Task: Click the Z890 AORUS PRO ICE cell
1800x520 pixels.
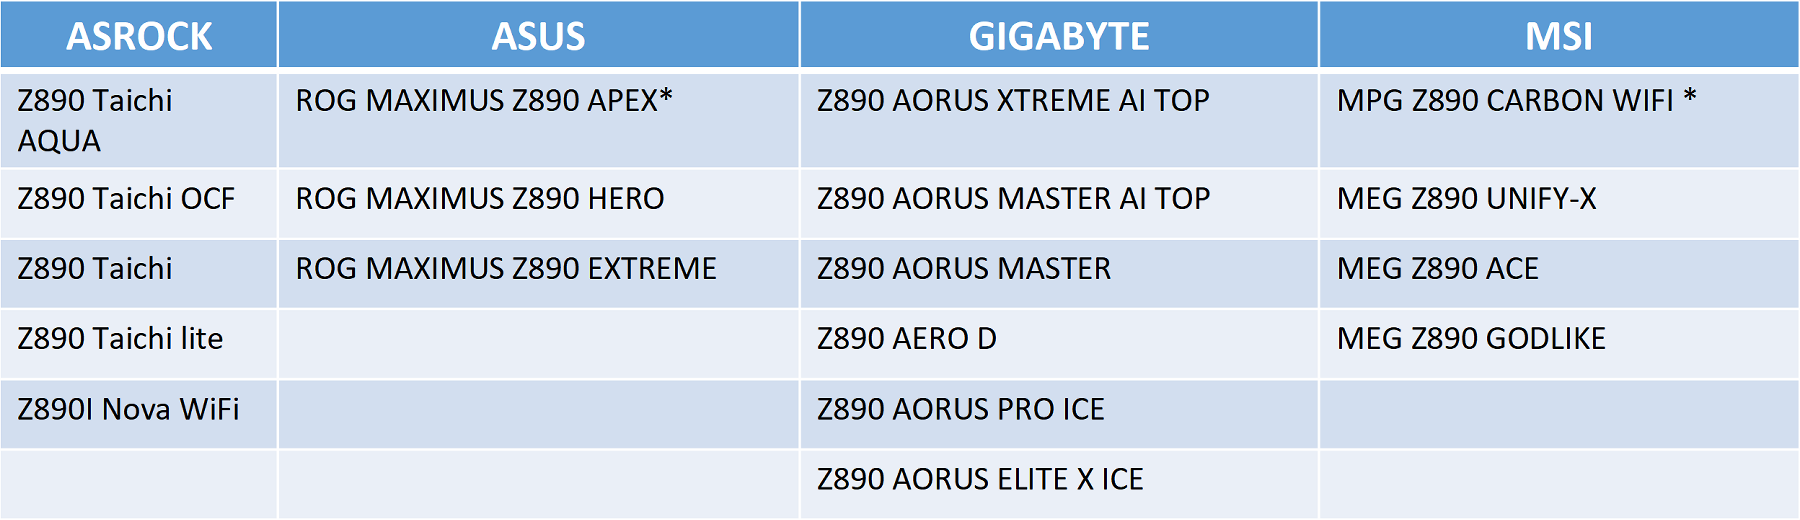Action: click(x=960, y=410)
